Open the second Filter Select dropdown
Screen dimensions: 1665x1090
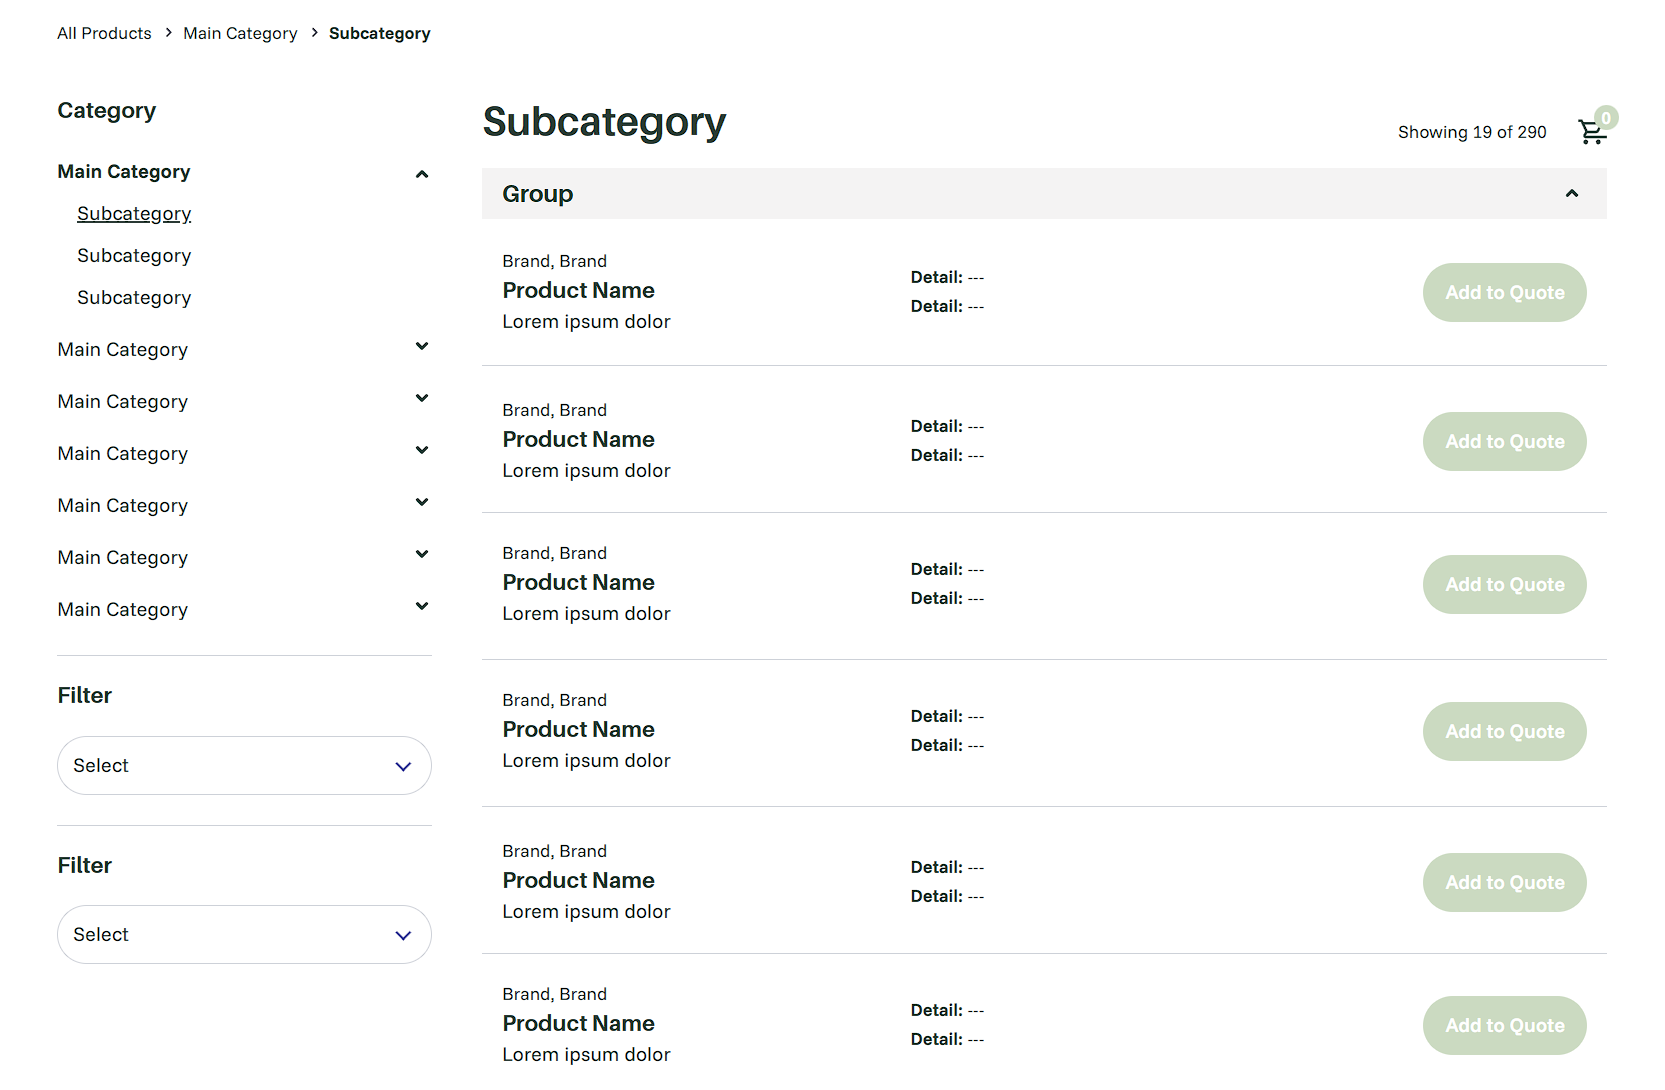pos(244,934)
